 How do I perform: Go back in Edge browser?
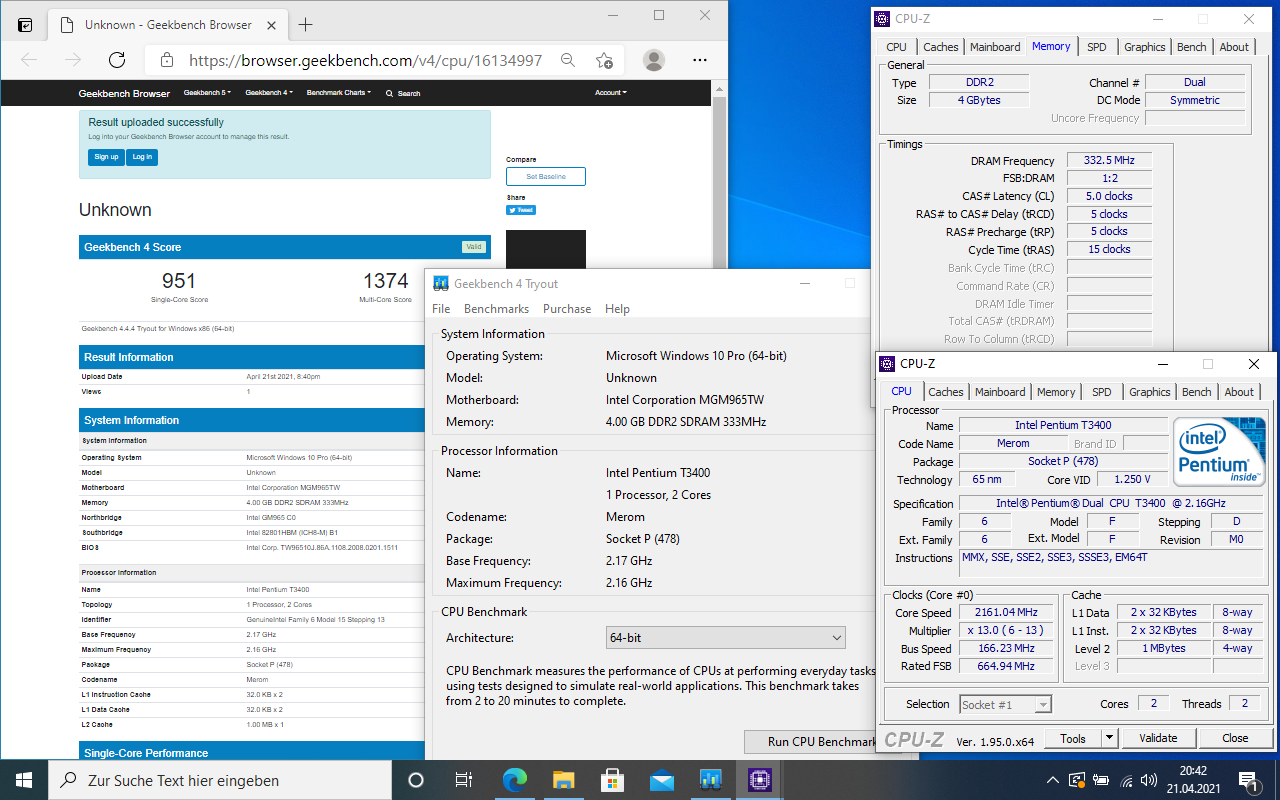point(29,60)
